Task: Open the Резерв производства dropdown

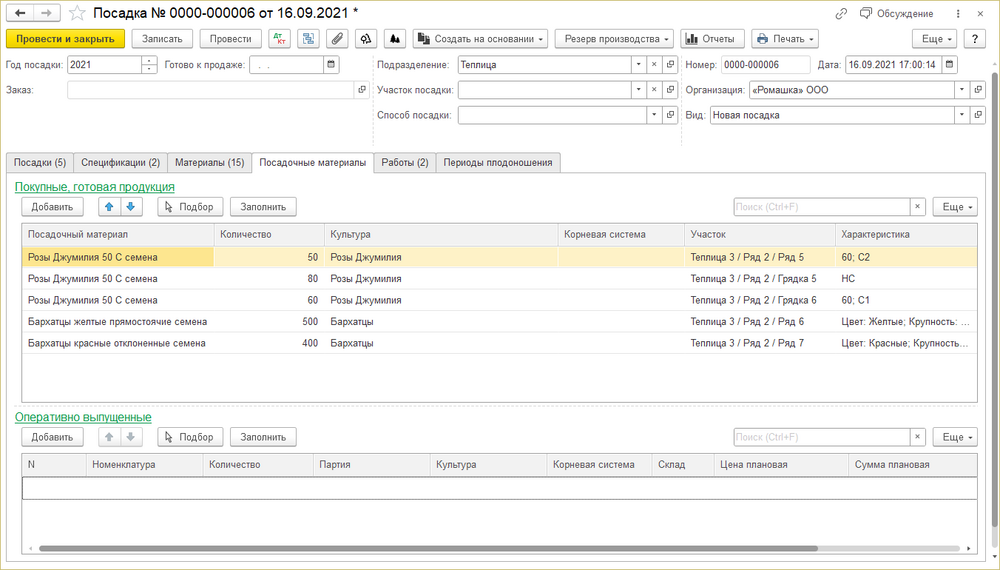Action: point(614,38)
